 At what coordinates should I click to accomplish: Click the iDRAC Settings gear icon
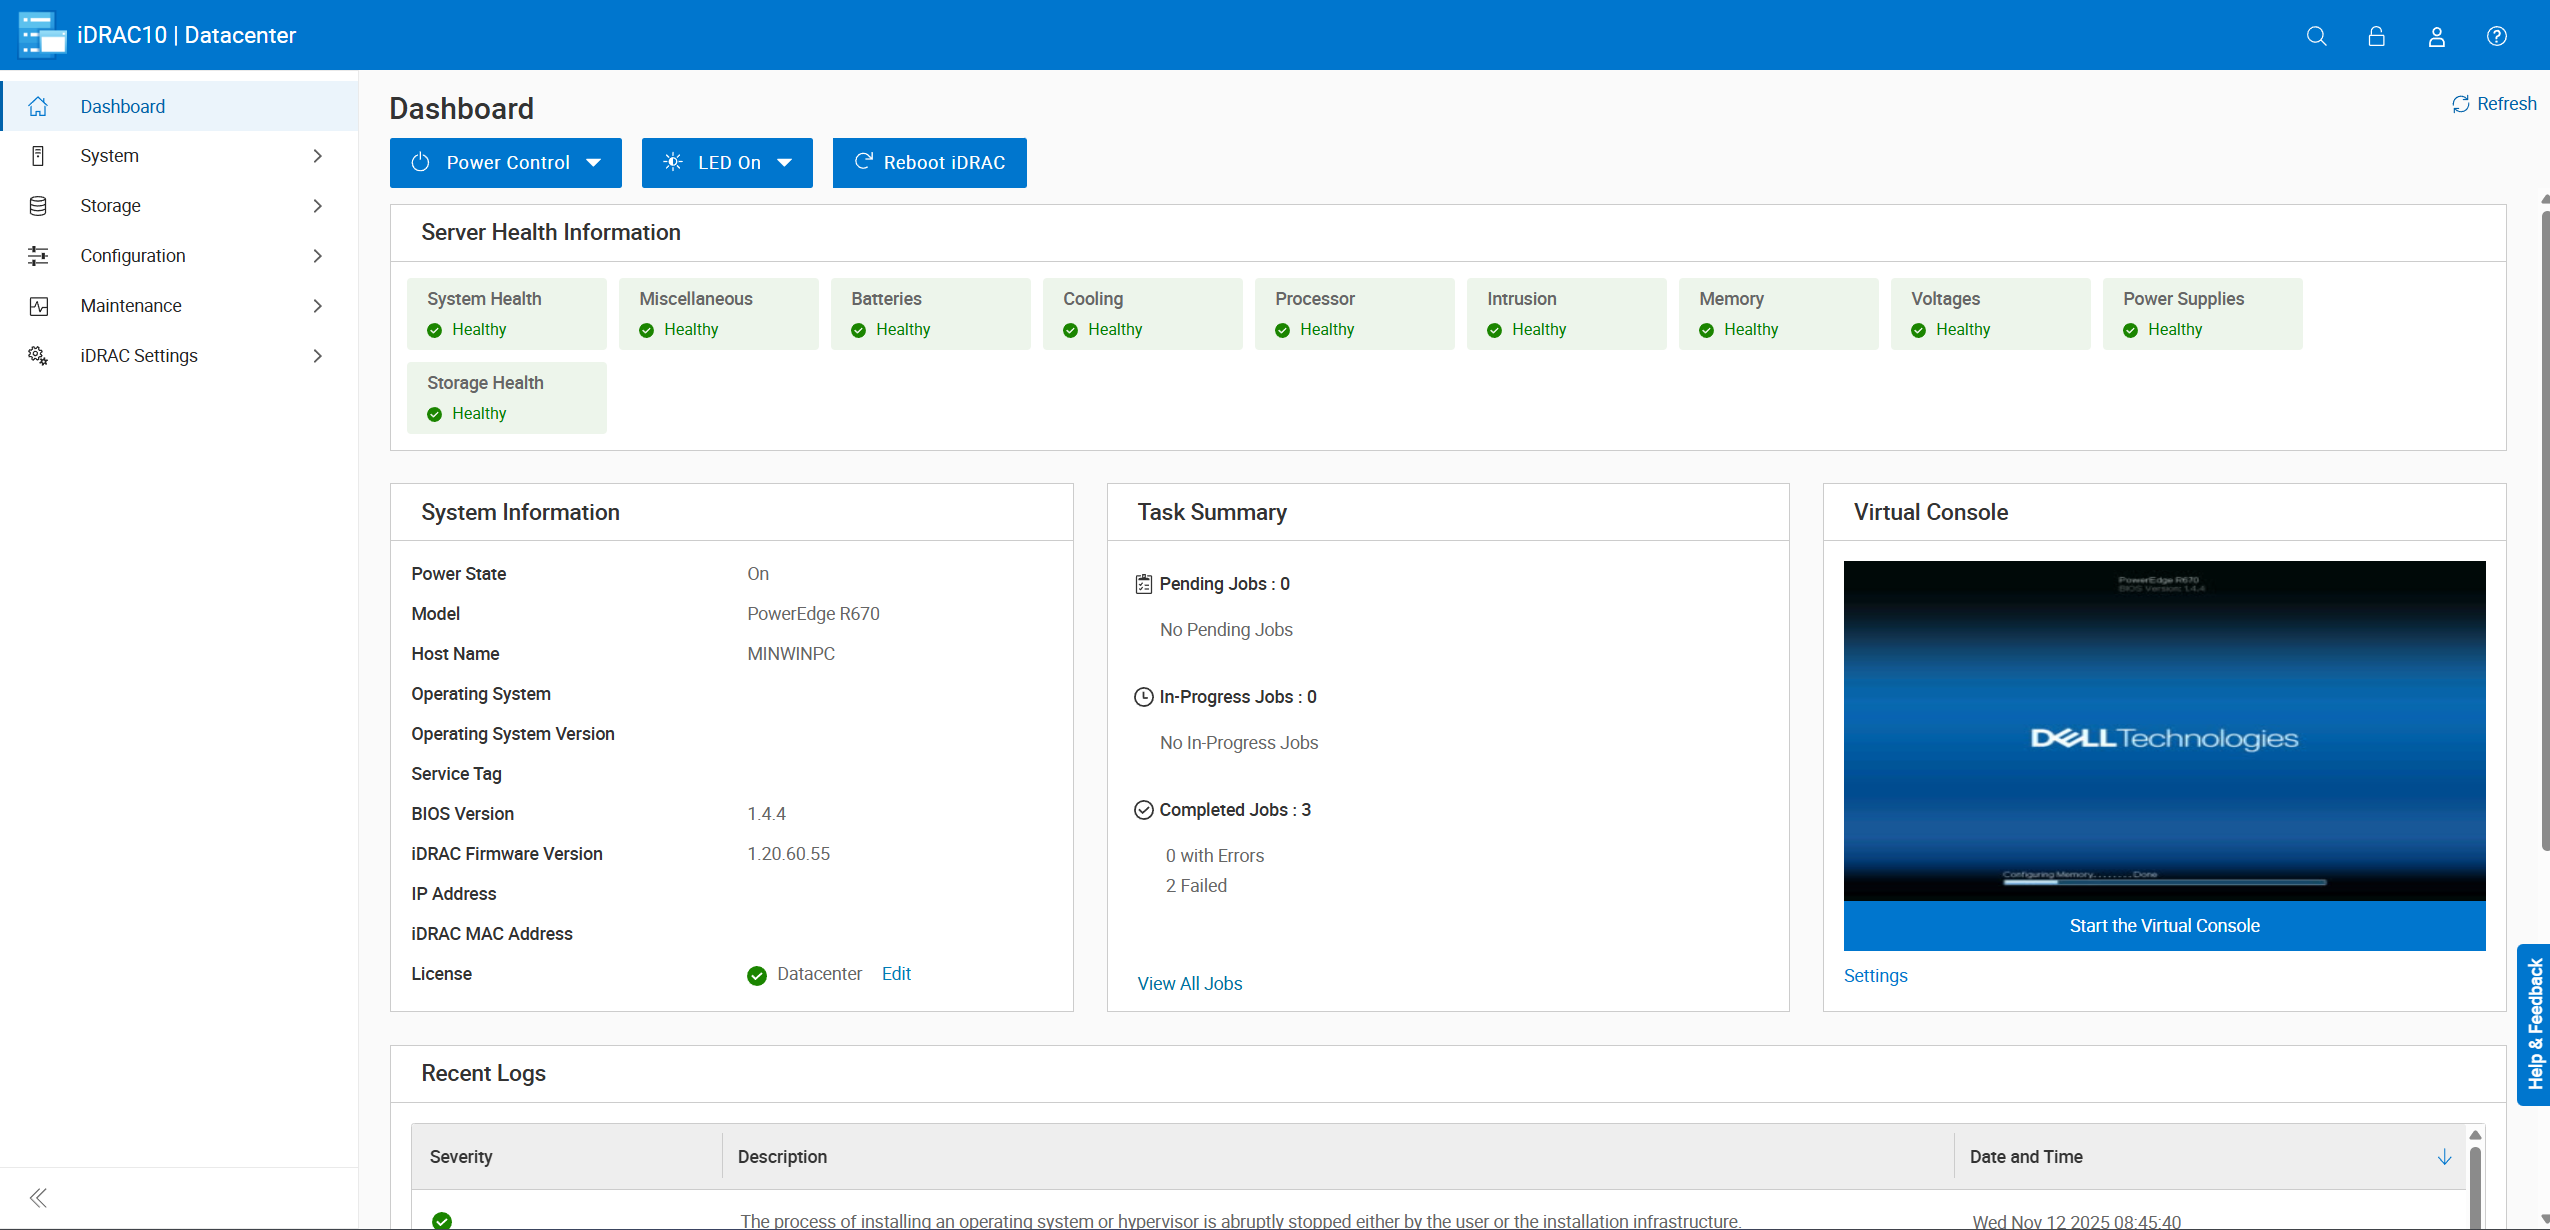coord(38,355)
